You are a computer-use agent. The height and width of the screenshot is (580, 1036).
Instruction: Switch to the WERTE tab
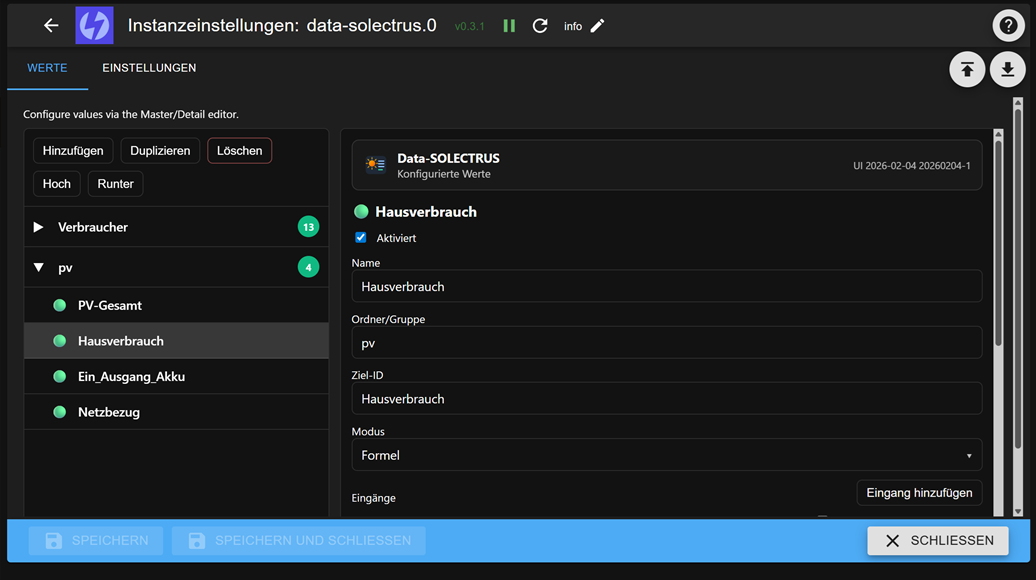[47, 68]
